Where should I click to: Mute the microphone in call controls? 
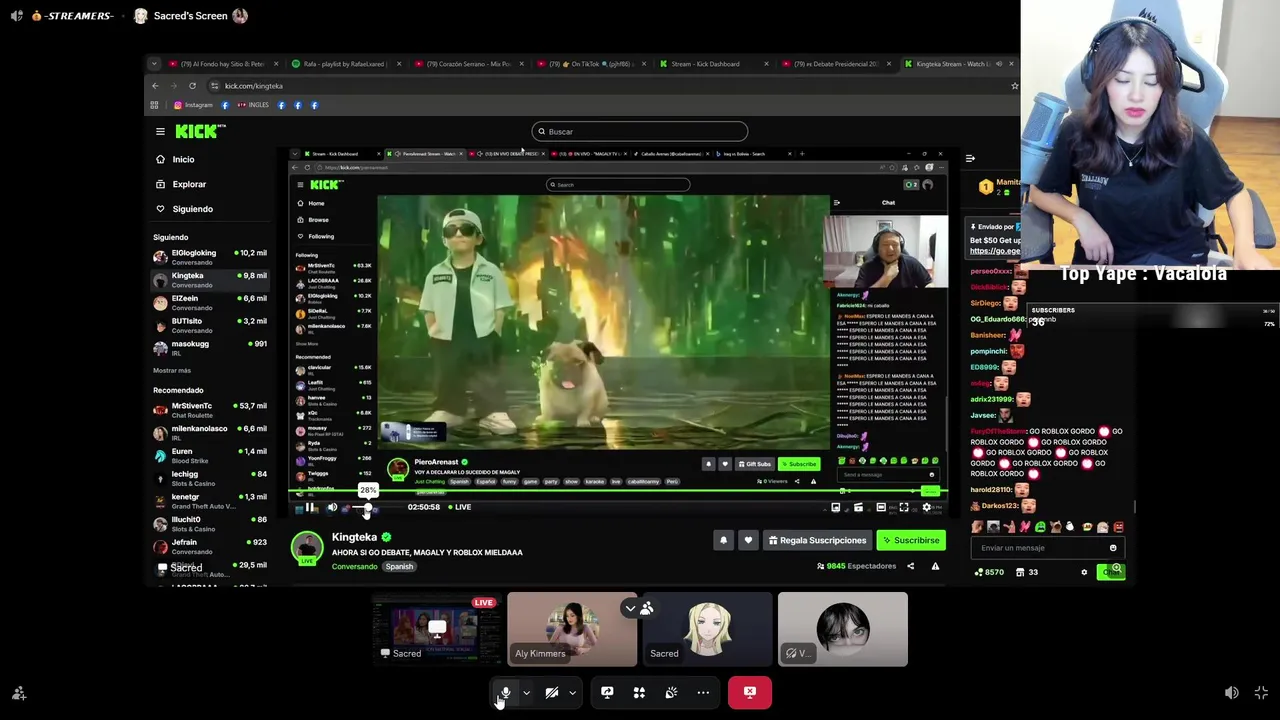tap(506, 692)
